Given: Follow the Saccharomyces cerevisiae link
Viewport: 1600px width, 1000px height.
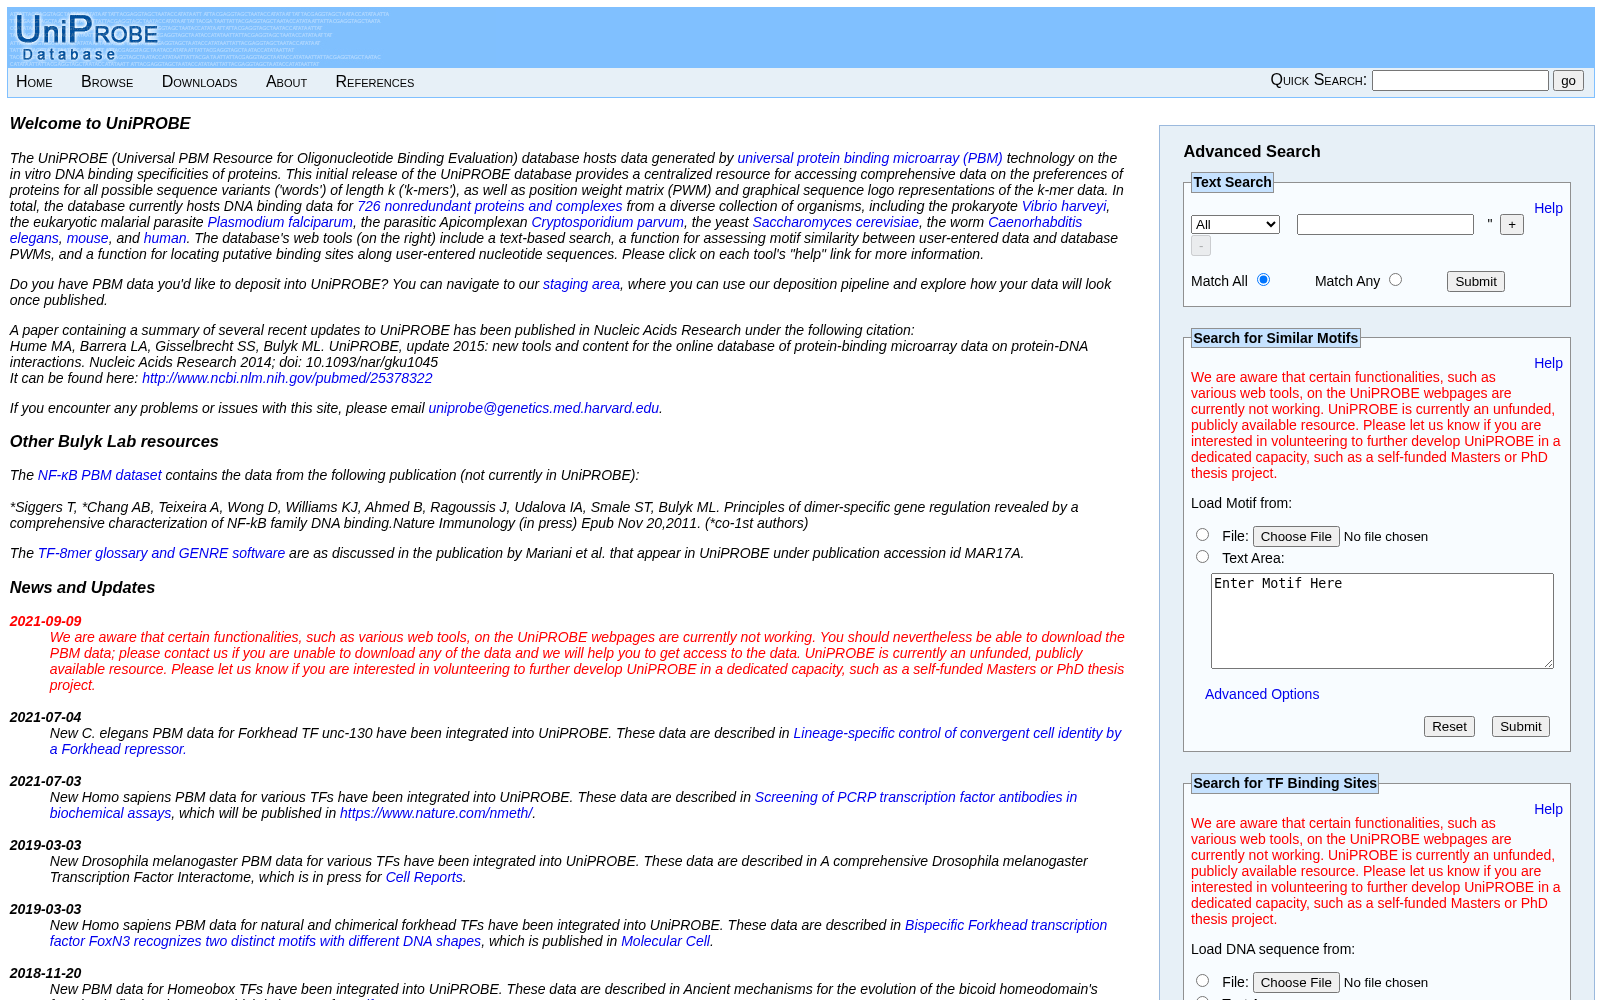Looking at the screenshot, I should coord(835,222).
